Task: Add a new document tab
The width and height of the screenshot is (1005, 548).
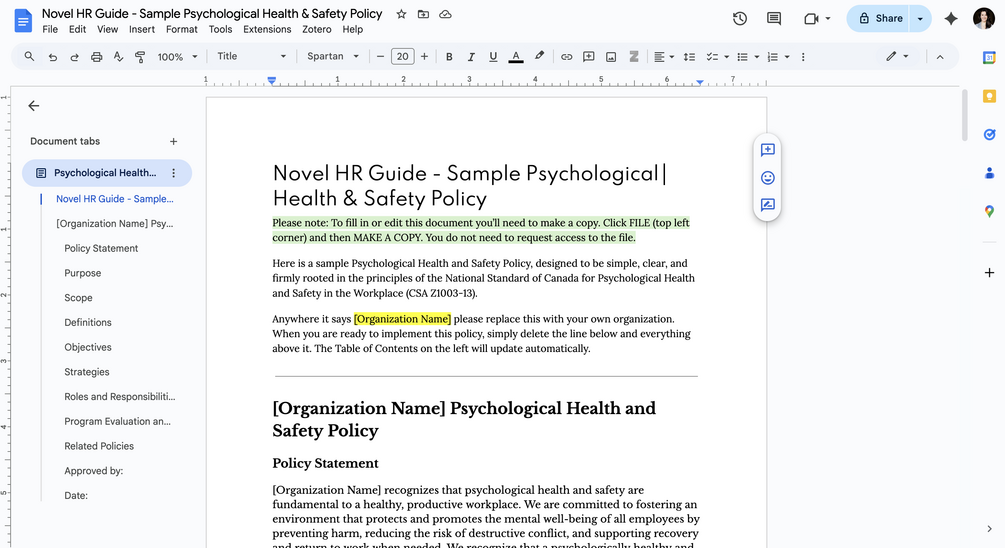Action: click(173, 142)
